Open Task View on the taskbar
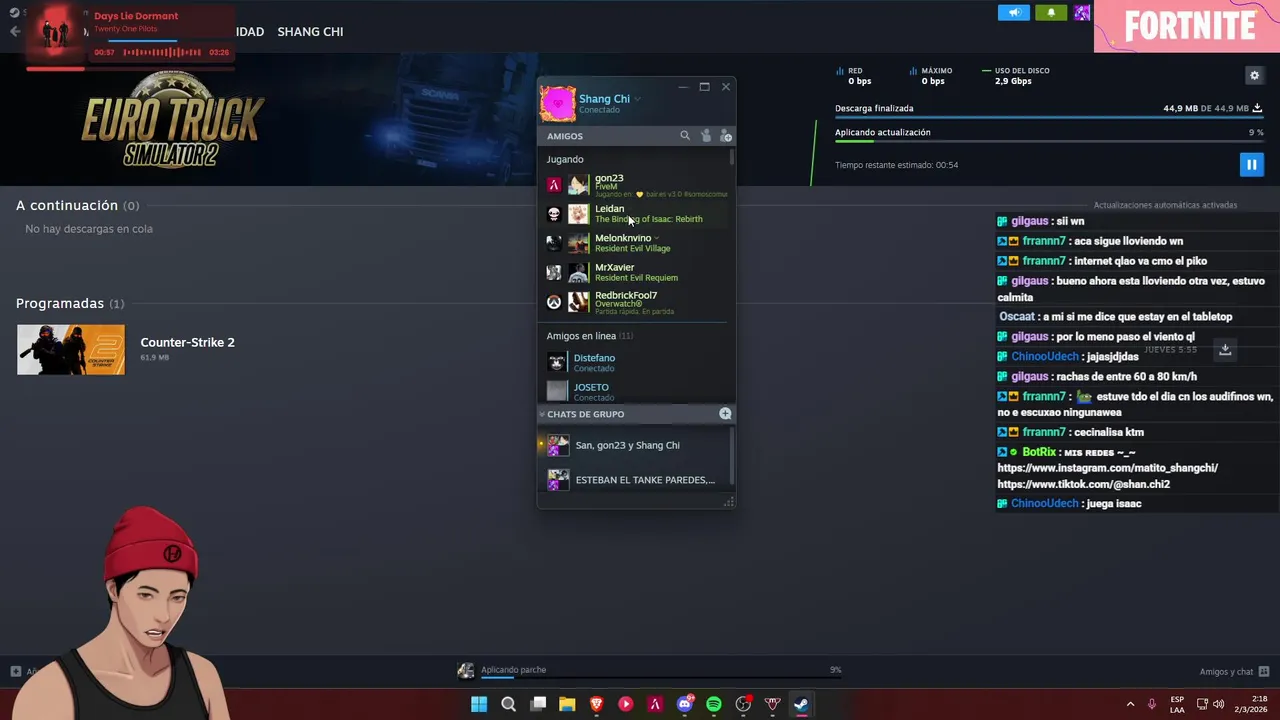1280x720 pixels. click(538, 704)
